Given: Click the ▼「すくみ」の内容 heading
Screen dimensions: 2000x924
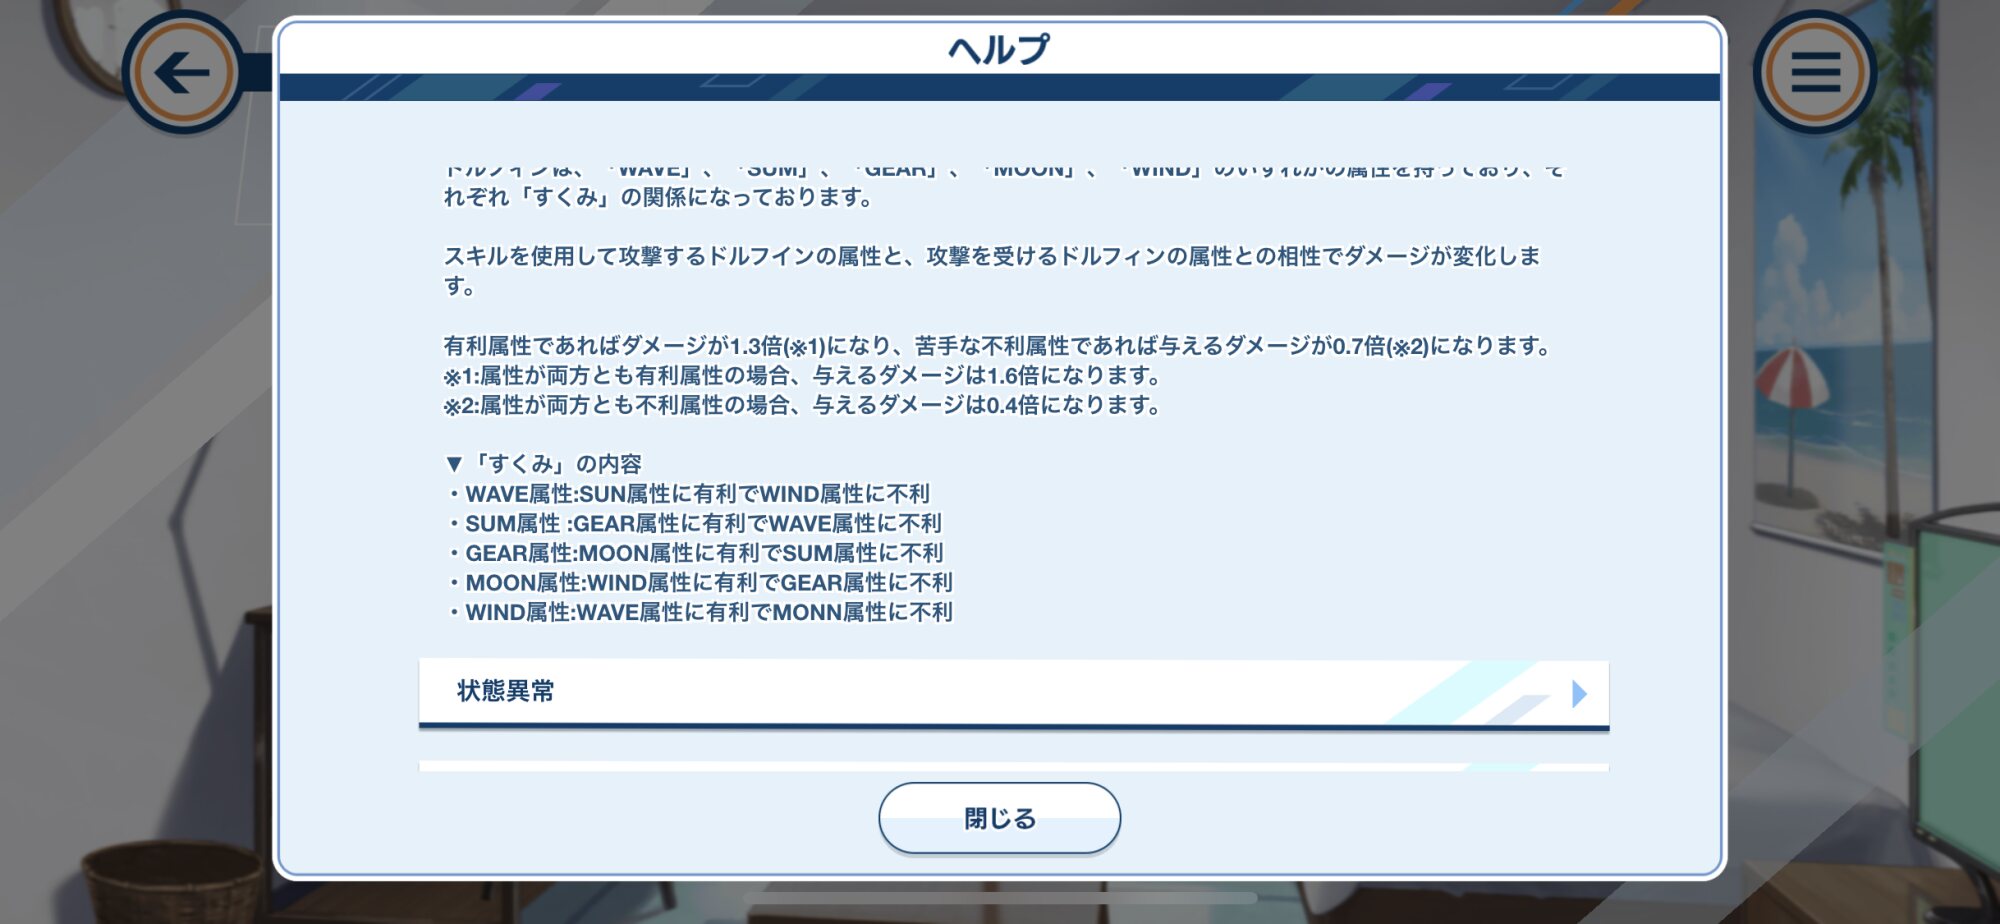Looking at the screenshot, I should pos(544,464).
